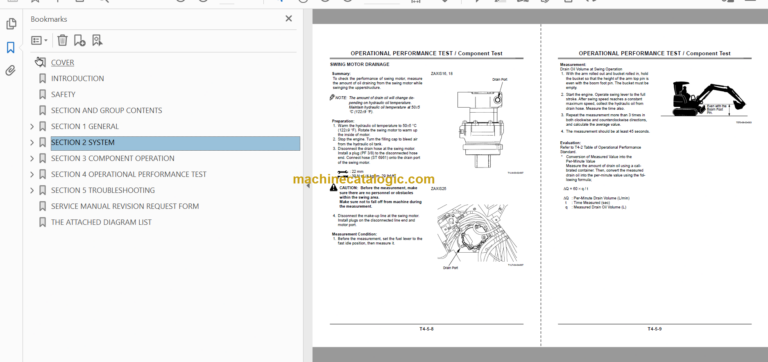Screen dimensions: 768x362
Task: Open the Page Thumbnails panel icon
Action: pyautogui.click(x=11, y=24)
